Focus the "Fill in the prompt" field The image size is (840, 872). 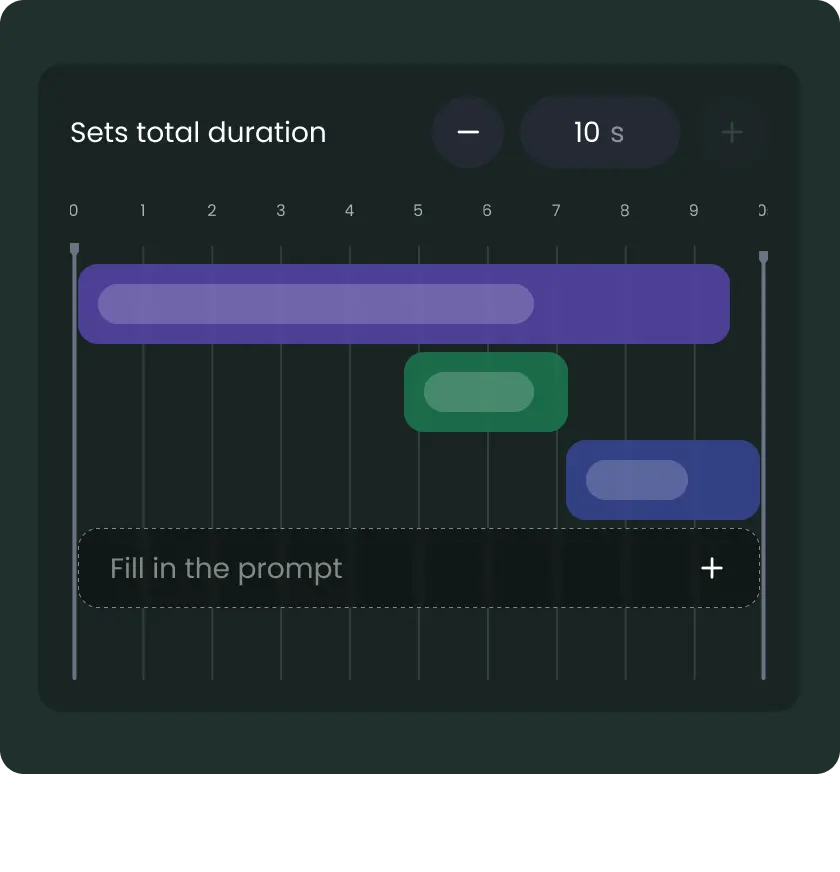click(x=380, y=568)
